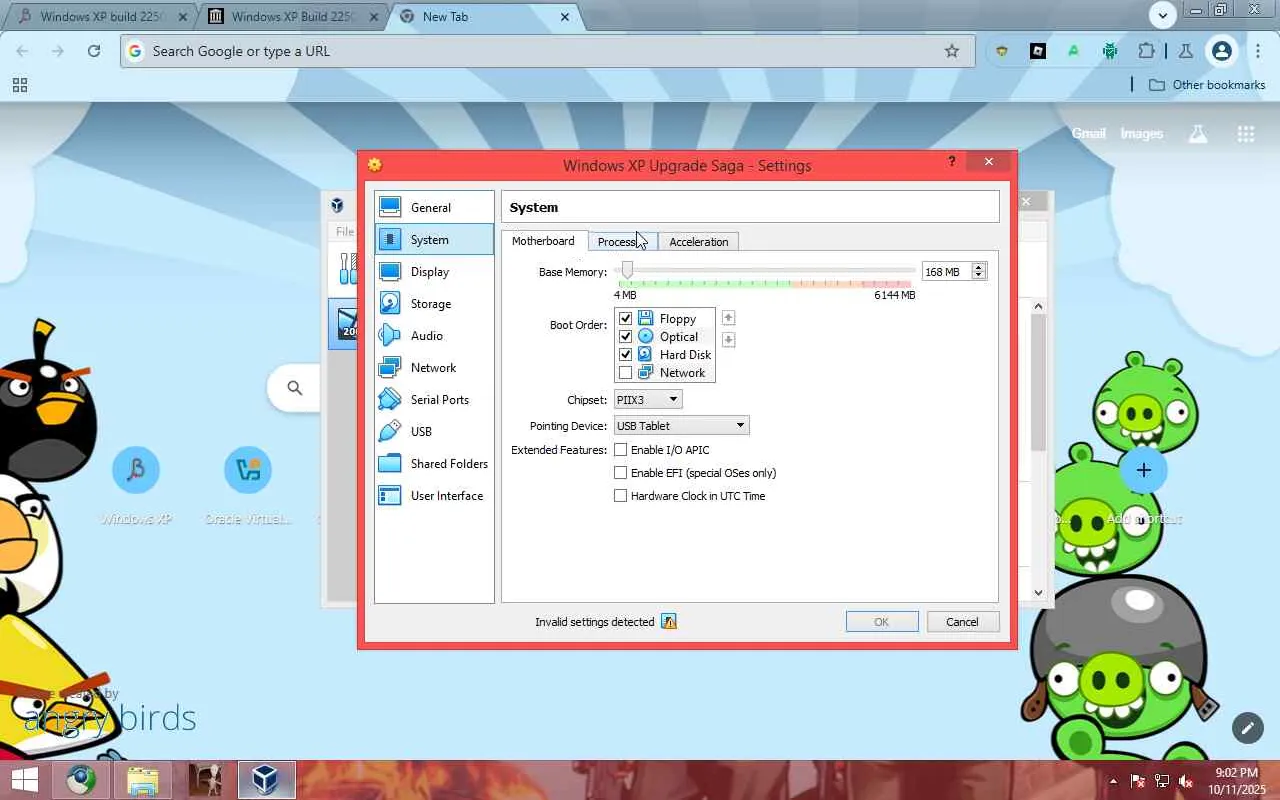
Task: Select the System category in sidebar
Action: [434, 240]
